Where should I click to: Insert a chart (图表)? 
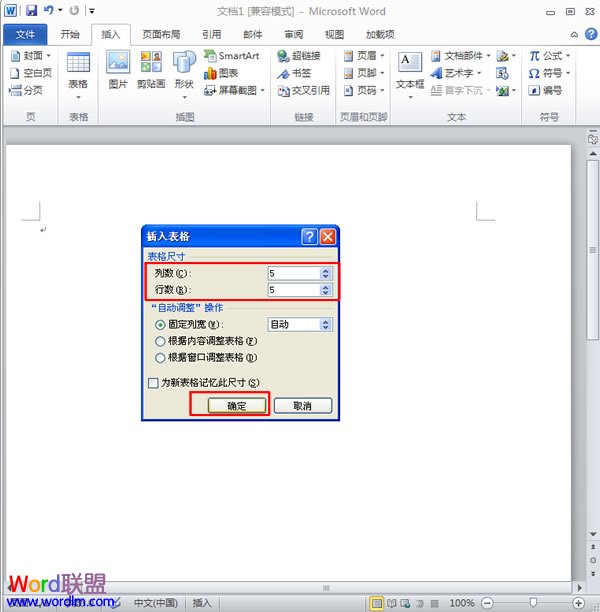click(221, 73)
